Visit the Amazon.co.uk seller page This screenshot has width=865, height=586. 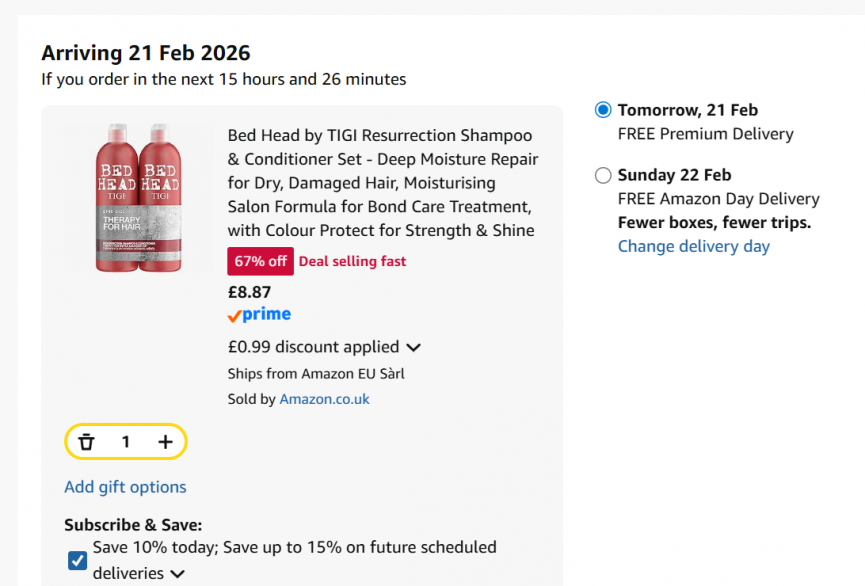point(324,398)
